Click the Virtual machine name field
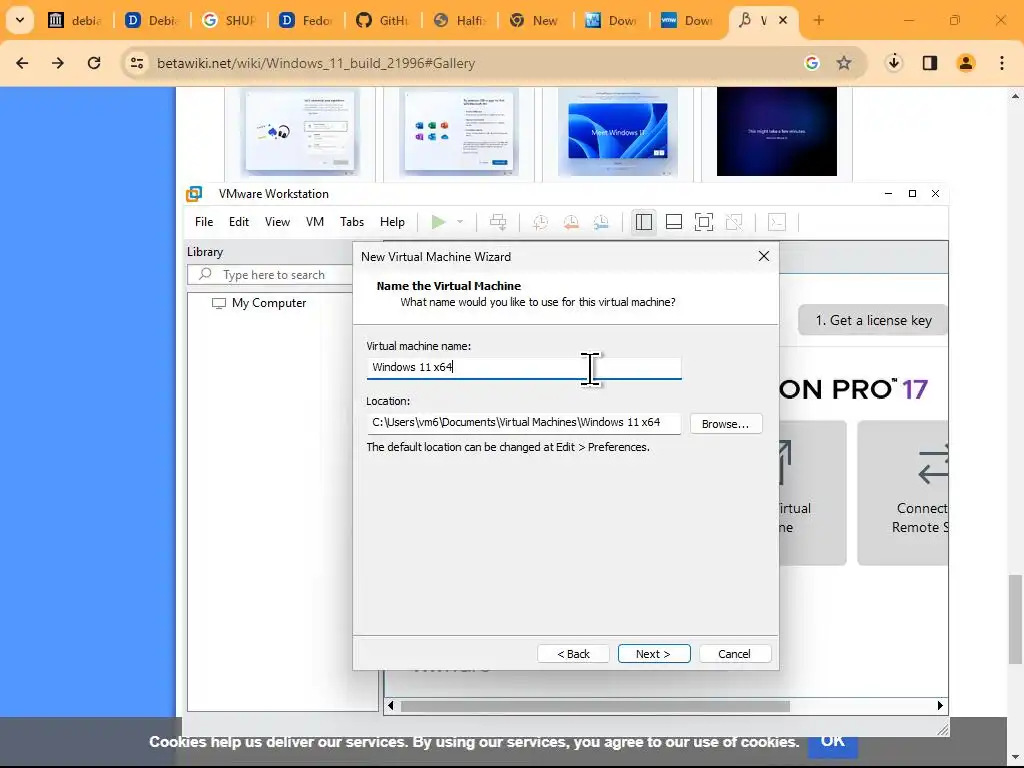The image size is (1024, 768). tap(524, 368)
